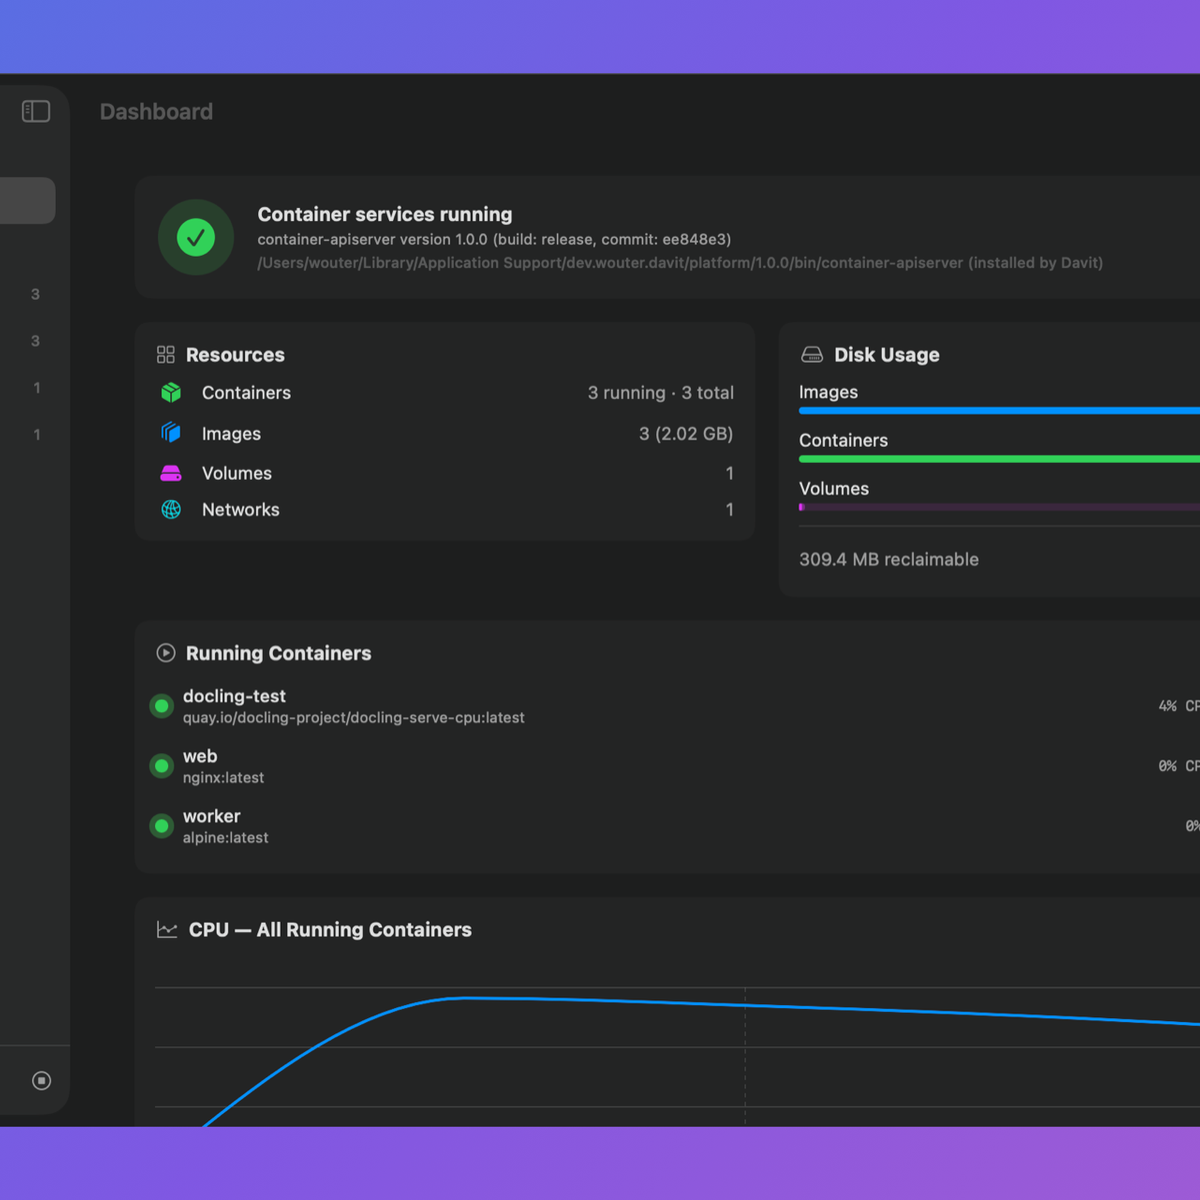Click the Disk Usage drive icon
Screen dimensions: 1200x1200
[x=812, y=355]
